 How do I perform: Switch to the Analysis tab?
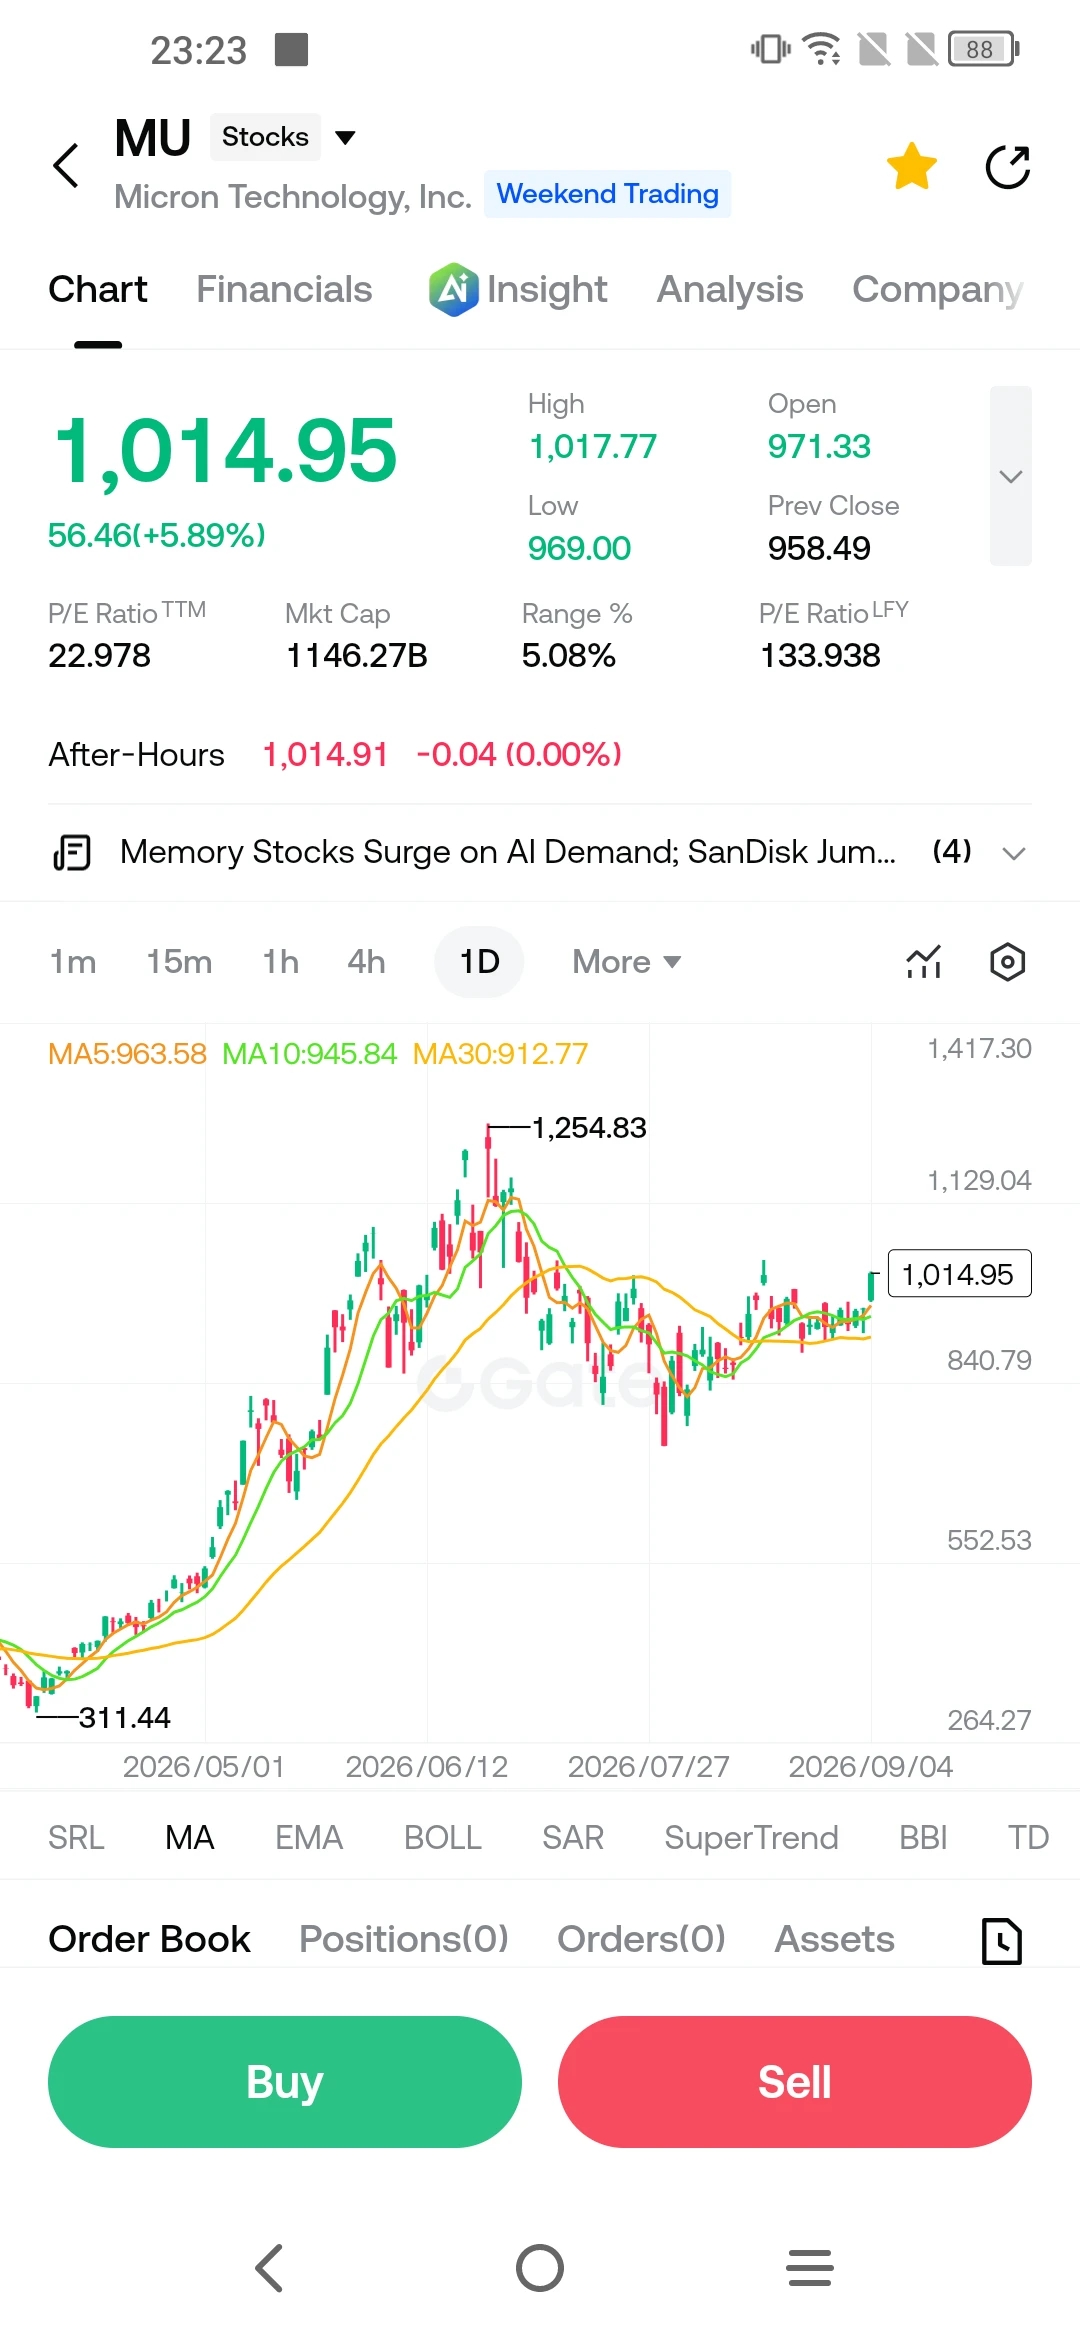tap(730, 290)
